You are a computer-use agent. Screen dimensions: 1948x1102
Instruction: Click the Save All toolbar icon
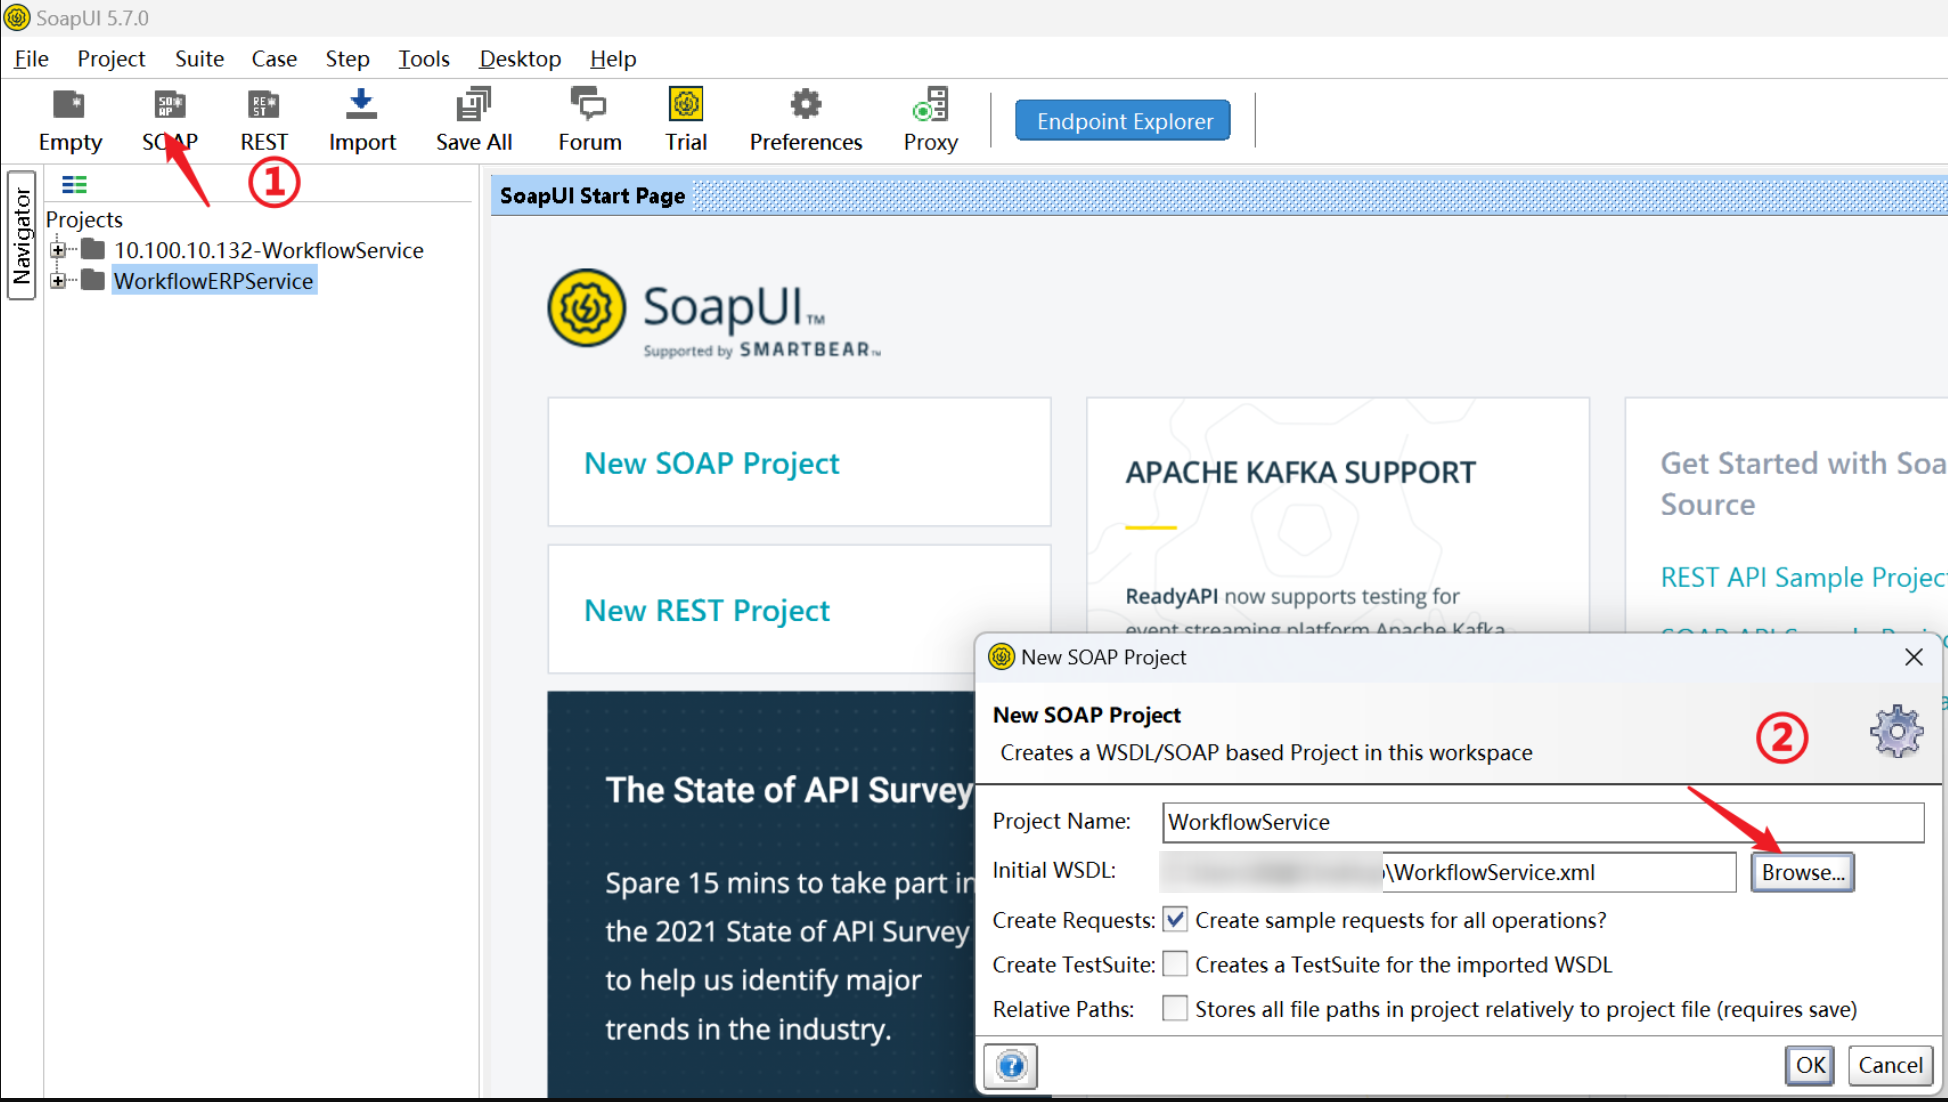tap(473, 106)
